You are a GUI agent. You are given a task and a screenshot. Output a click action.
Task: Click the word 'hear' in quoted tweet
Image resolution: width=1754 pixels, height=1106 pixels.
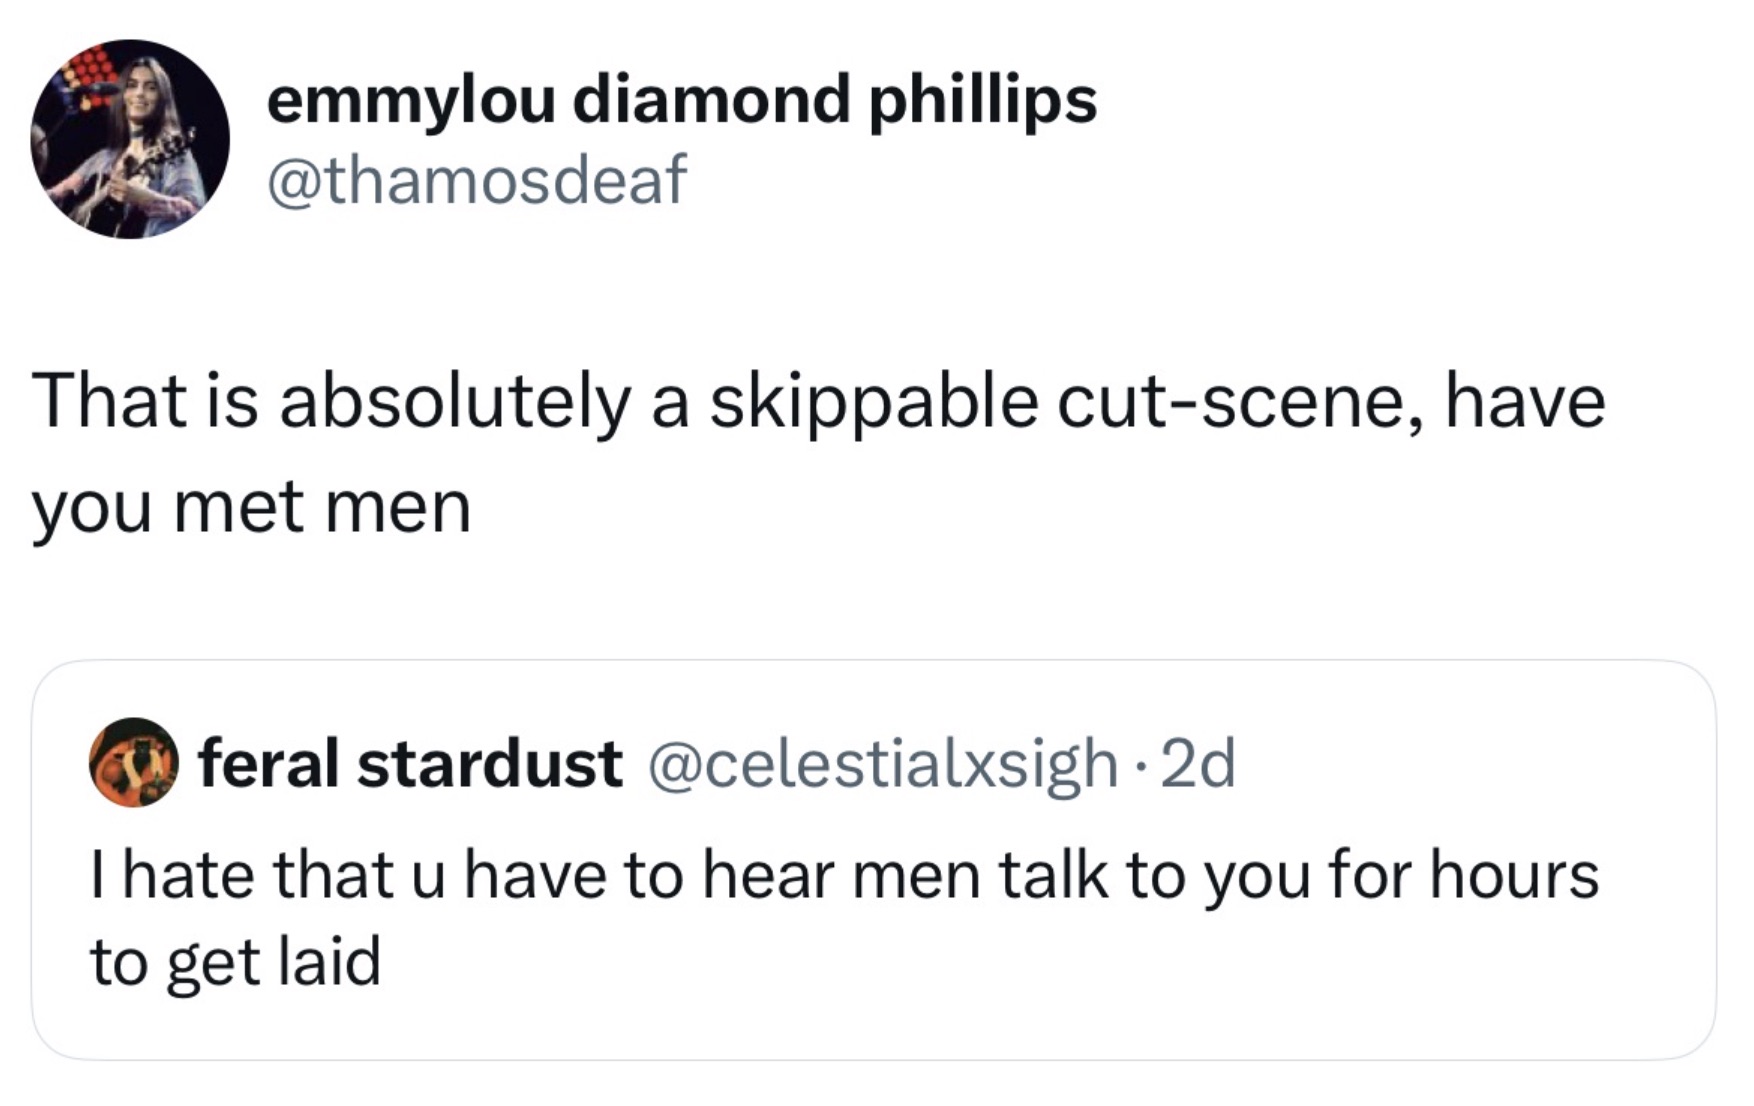767,875
